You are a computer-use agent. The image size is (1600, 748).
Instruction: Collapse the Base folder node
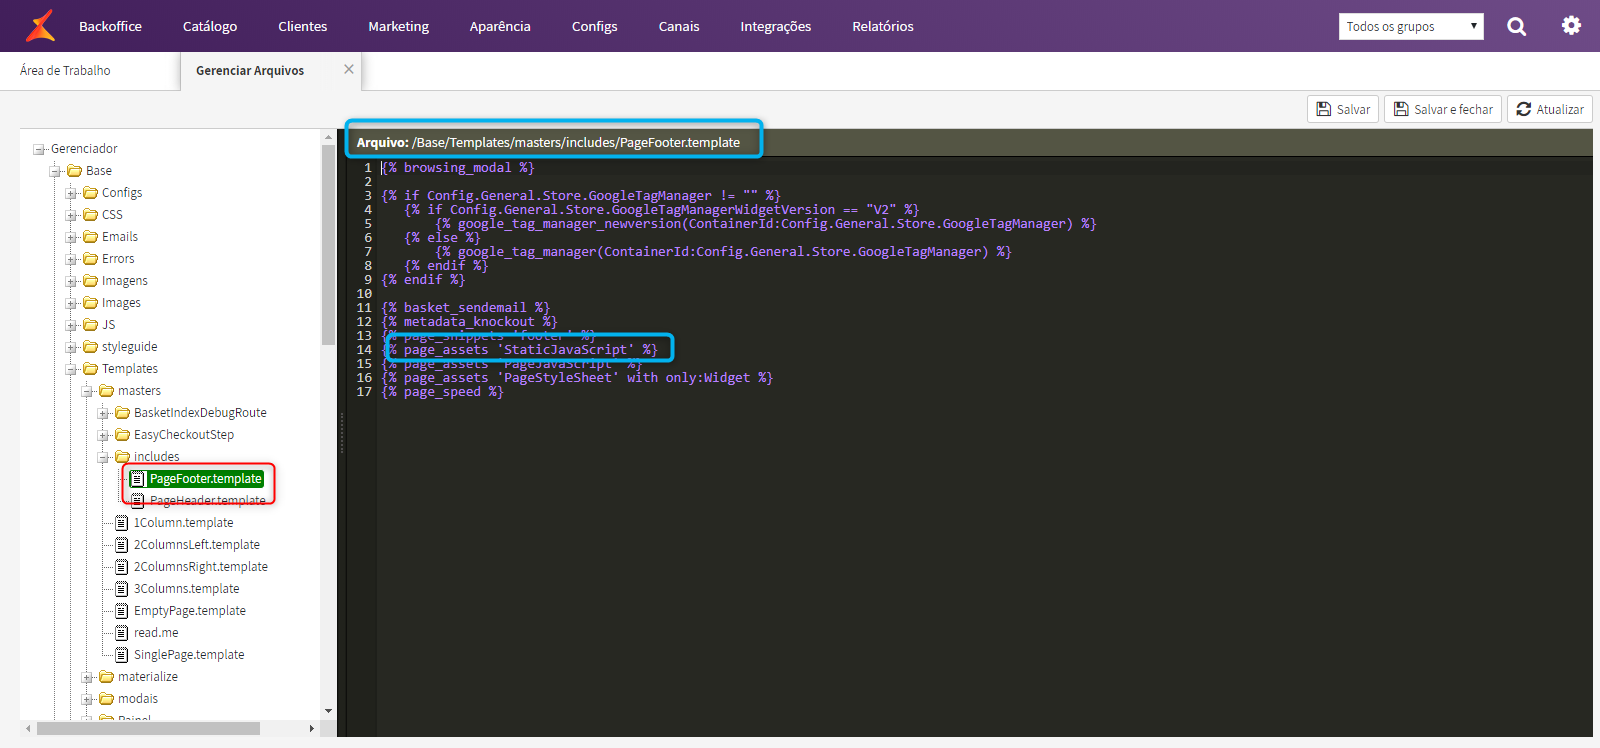[55, 172]
